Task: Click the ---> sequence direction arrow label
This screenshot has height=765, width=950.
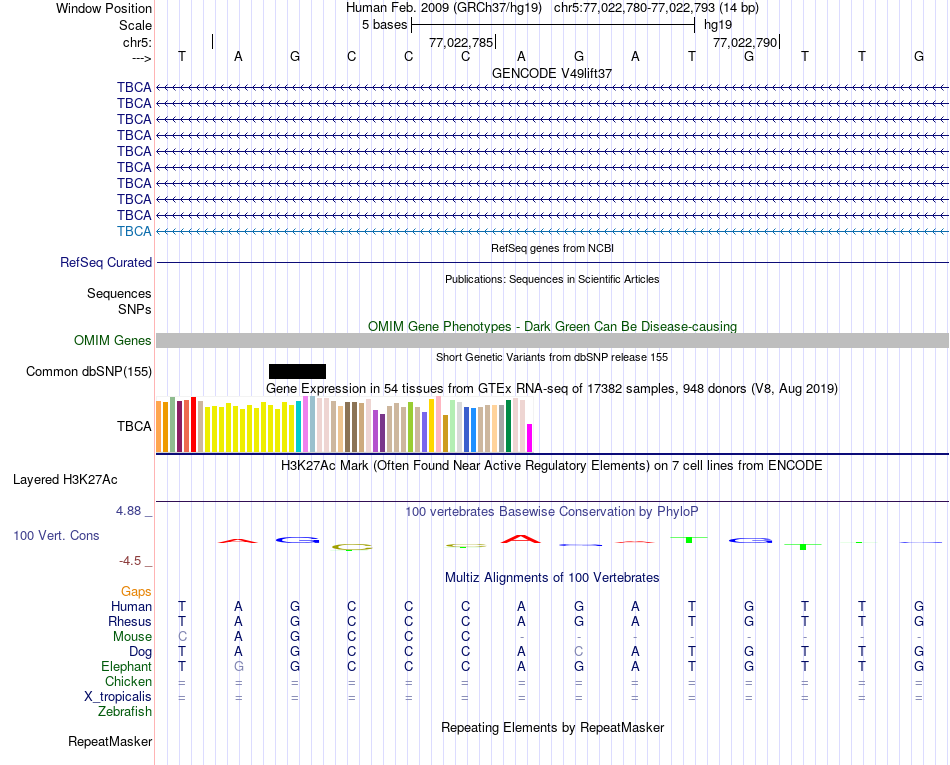Action: 142,58
